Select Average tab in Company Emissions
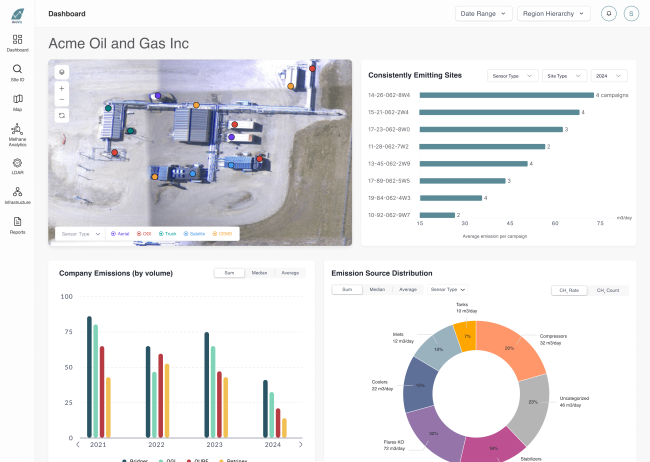650x462 pixels. pyautogui.click(x=290, y=273)
